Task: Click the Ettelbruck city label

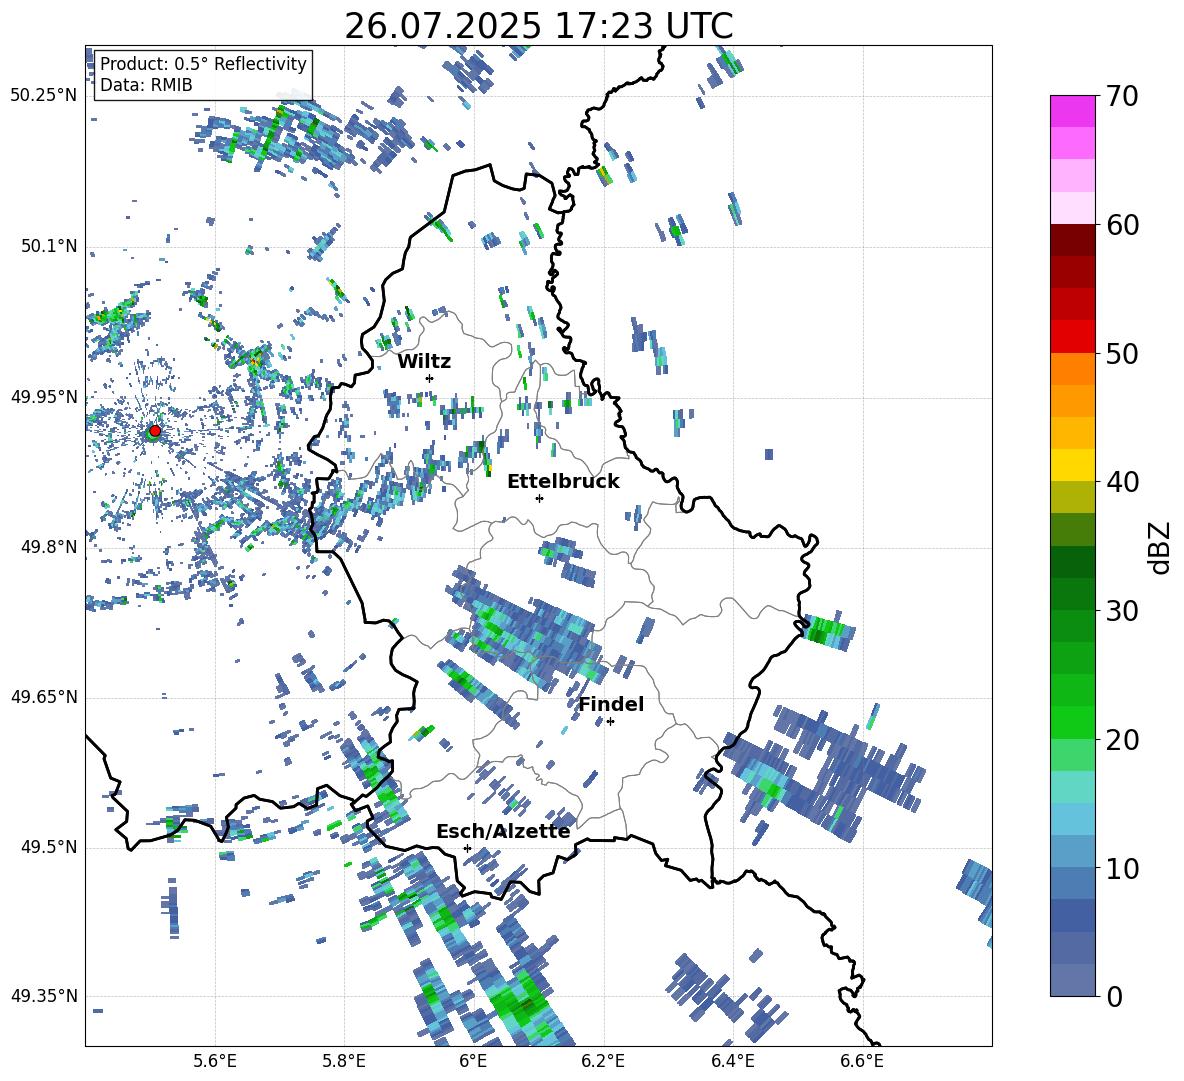Action: 563,482
